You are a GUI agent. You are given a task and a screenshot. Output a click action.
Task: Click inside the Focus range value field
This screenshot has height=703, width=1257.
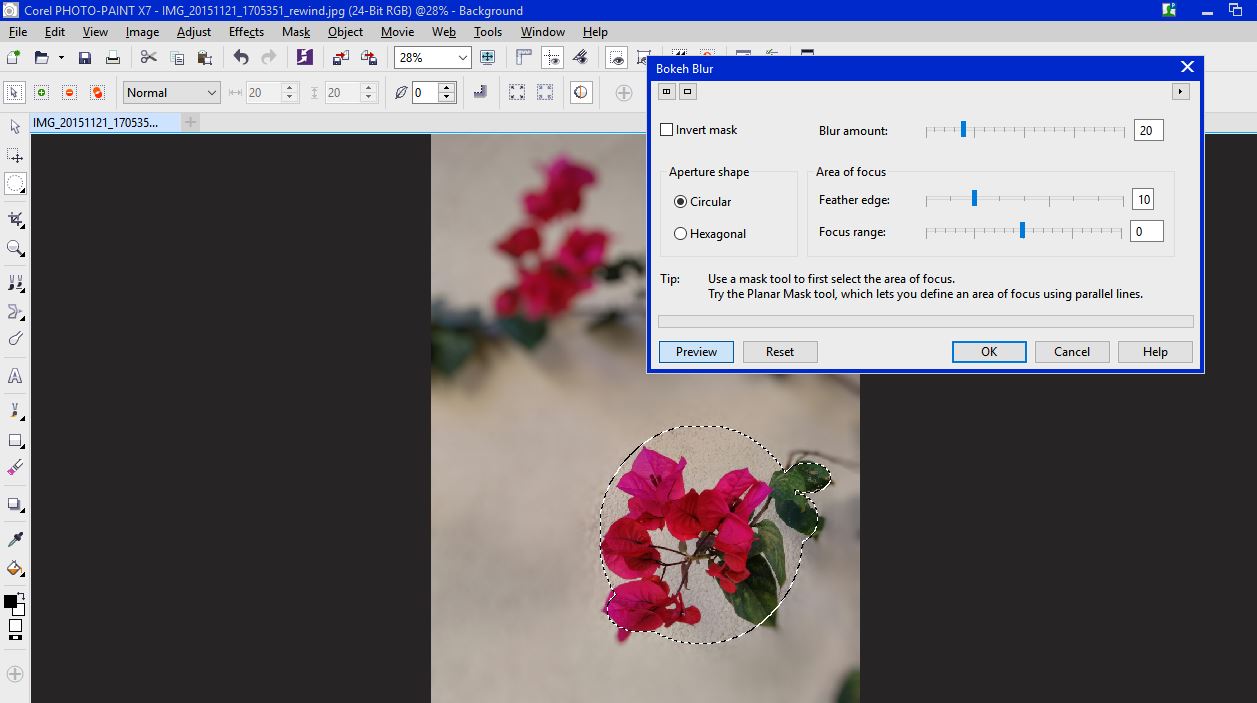(x=1146, y=231)
